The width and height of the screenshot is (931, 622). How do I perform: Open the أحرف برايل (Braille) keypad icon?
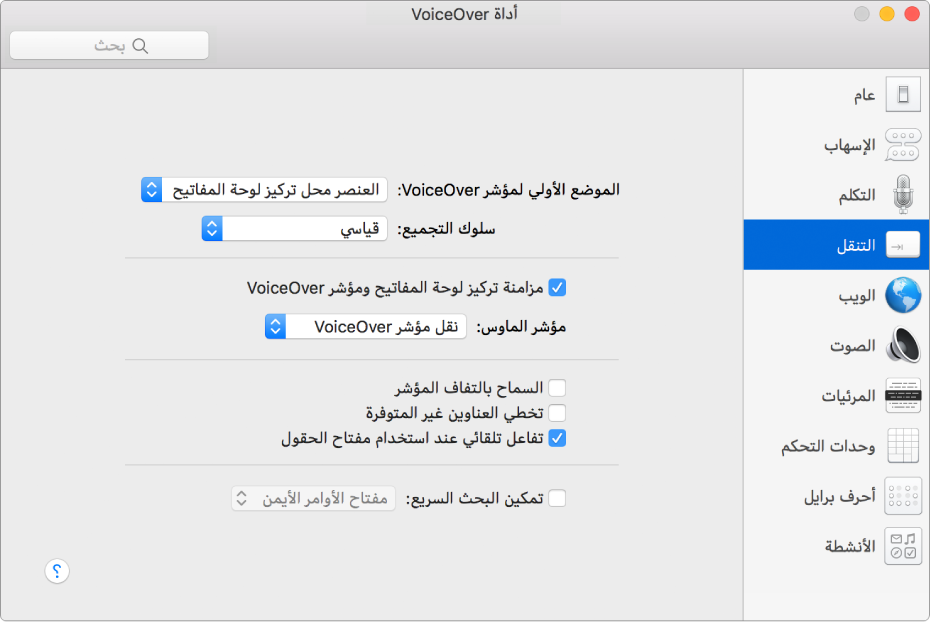903,495
